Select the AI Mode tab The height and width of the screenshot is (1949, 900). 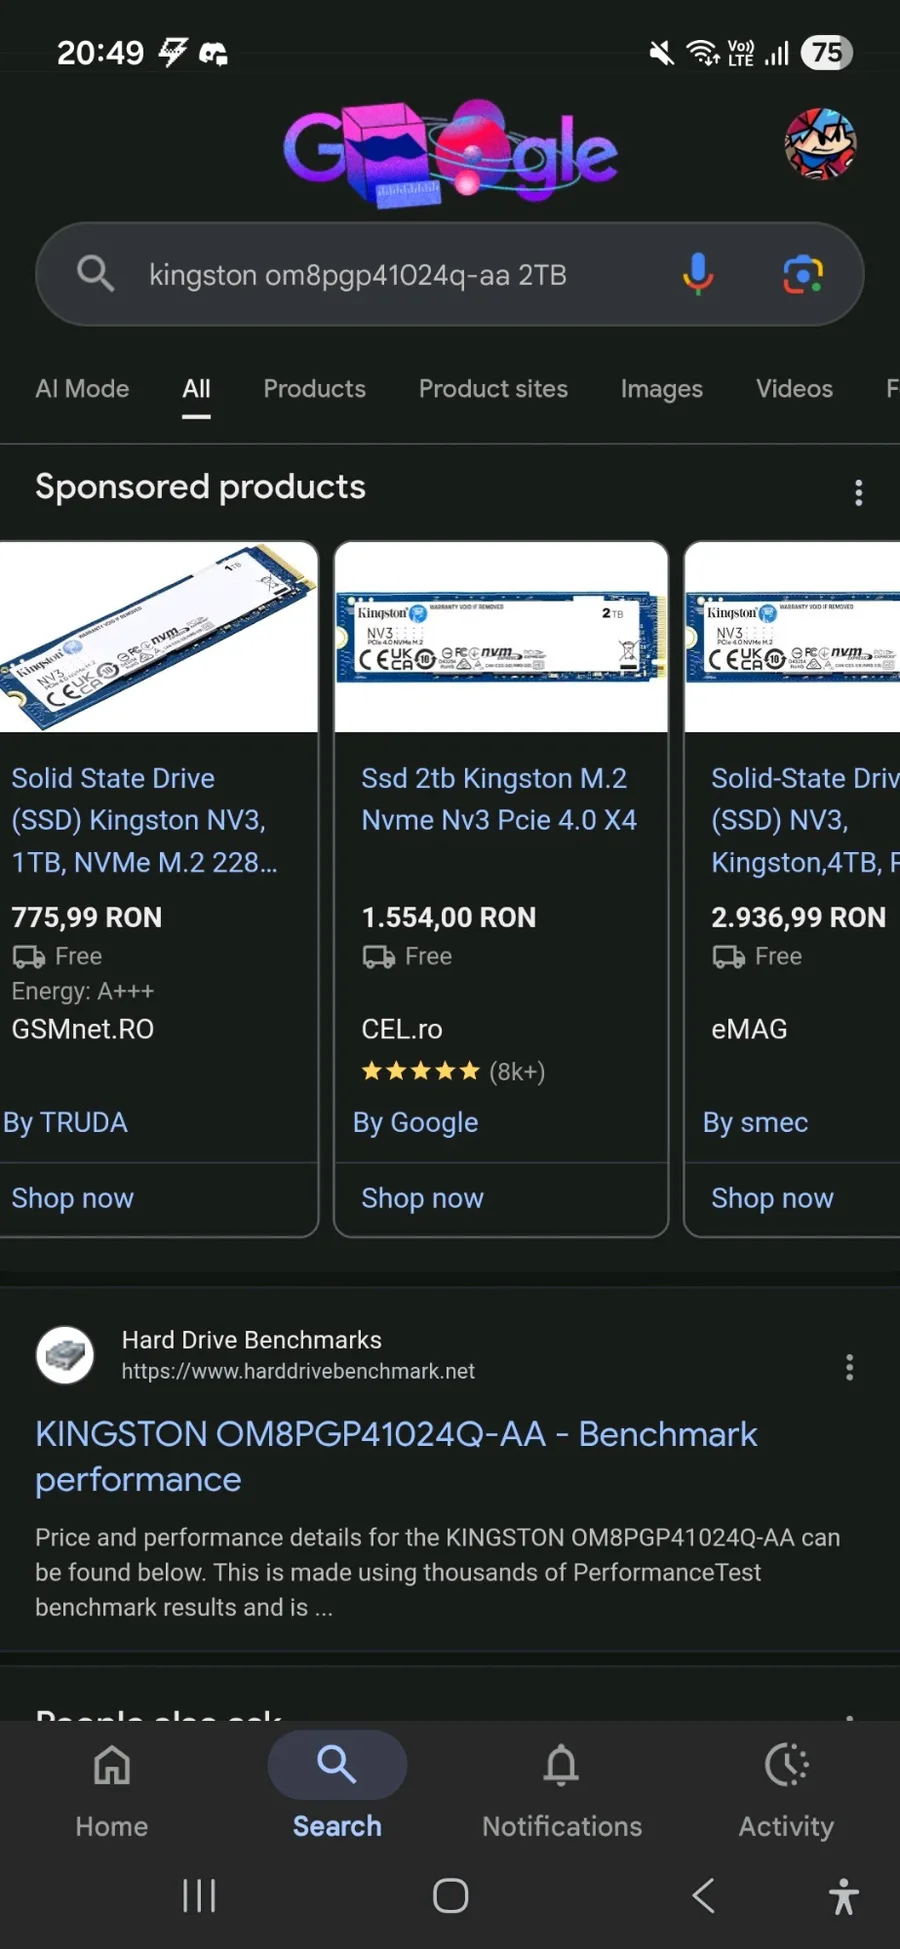click(x=82, y=389)
